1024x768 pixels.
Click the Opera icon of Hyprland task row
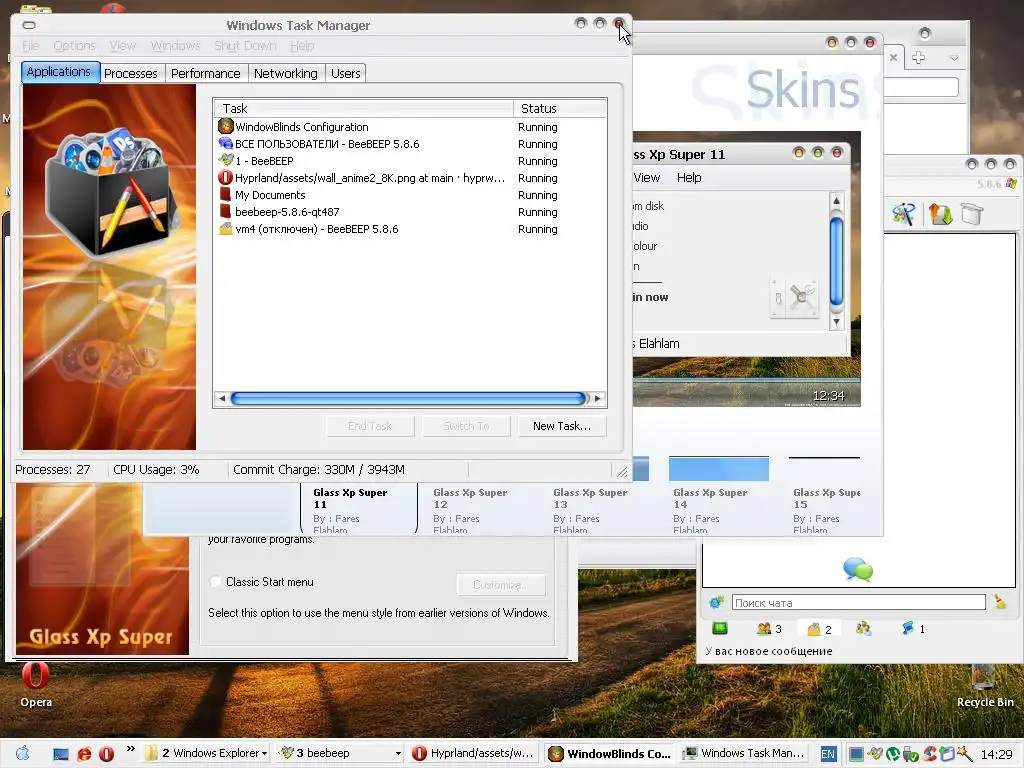pos(225,177)
